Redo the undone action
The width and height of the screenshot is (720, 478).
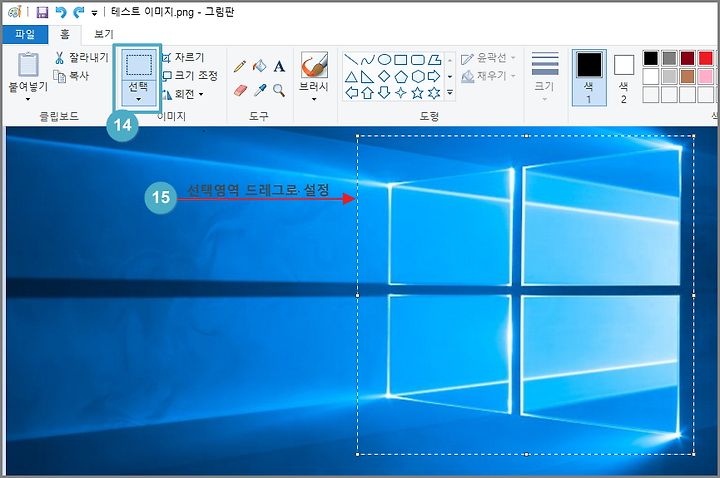[x=79, y=12]
